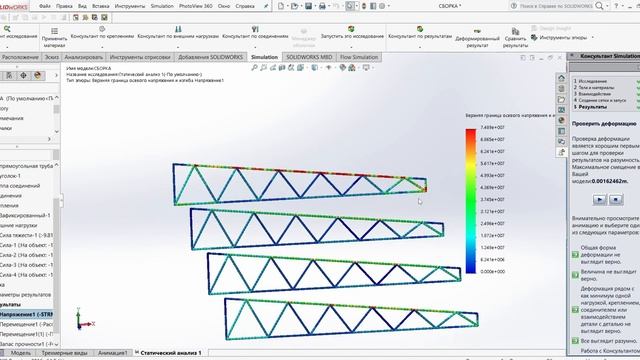Open the Plot Tools (Инструменты эпюры) dropdown
This screenshot has height=360, width=640.
tap(593, 38)
